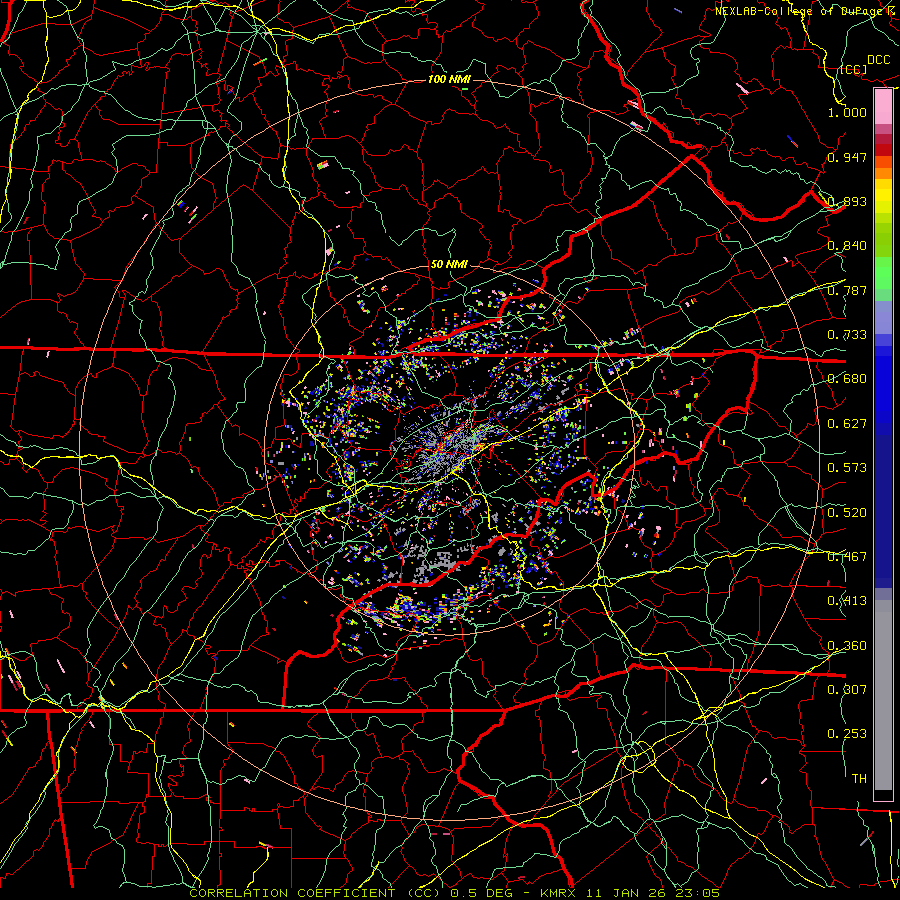Select the 0.787 scale value
The image size is (900, 900).
point(847,290)
